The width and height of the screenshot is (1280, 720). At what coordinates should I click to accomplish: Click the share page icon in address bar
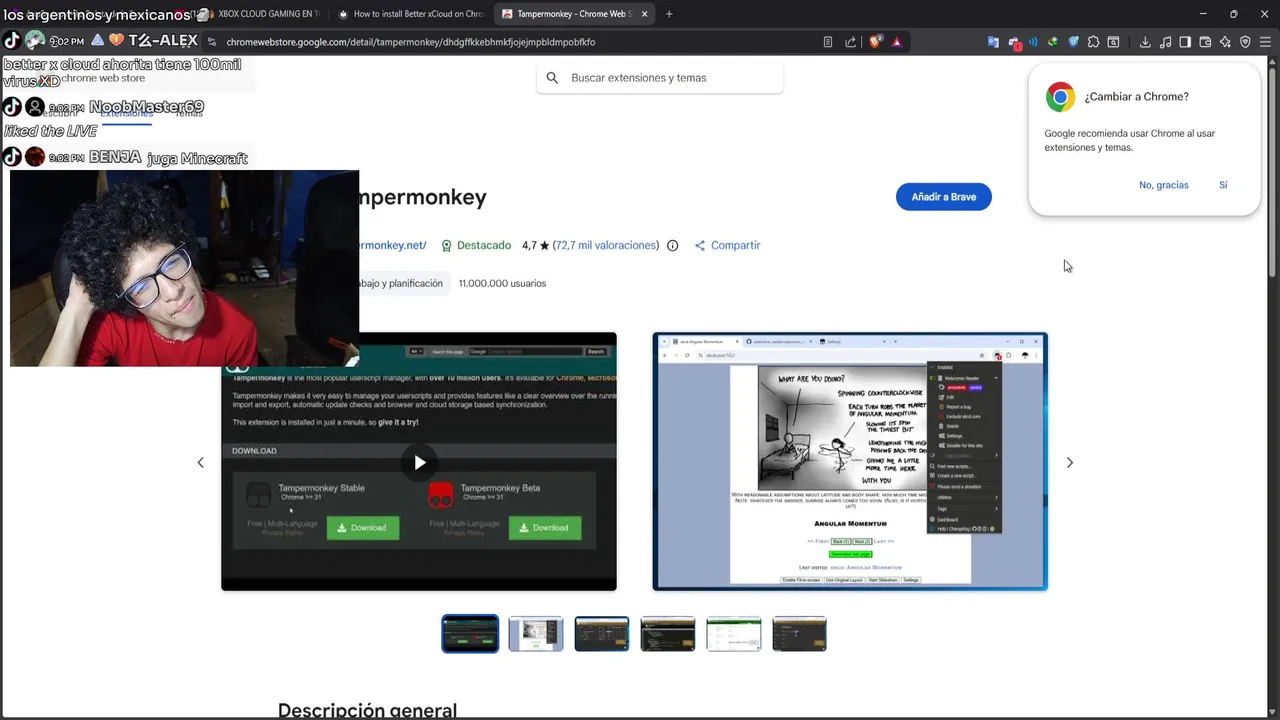[850, 42]
